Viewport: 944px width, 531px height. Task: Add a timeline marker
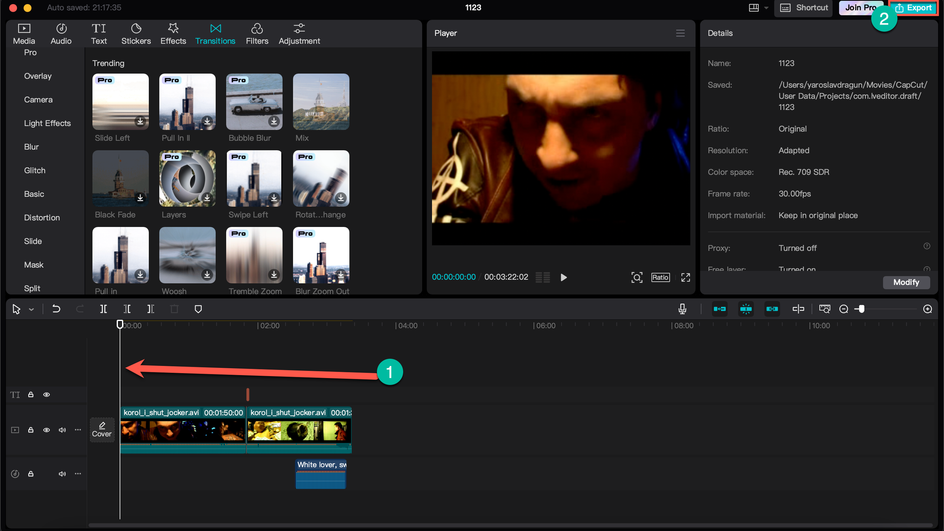point(198,309)
